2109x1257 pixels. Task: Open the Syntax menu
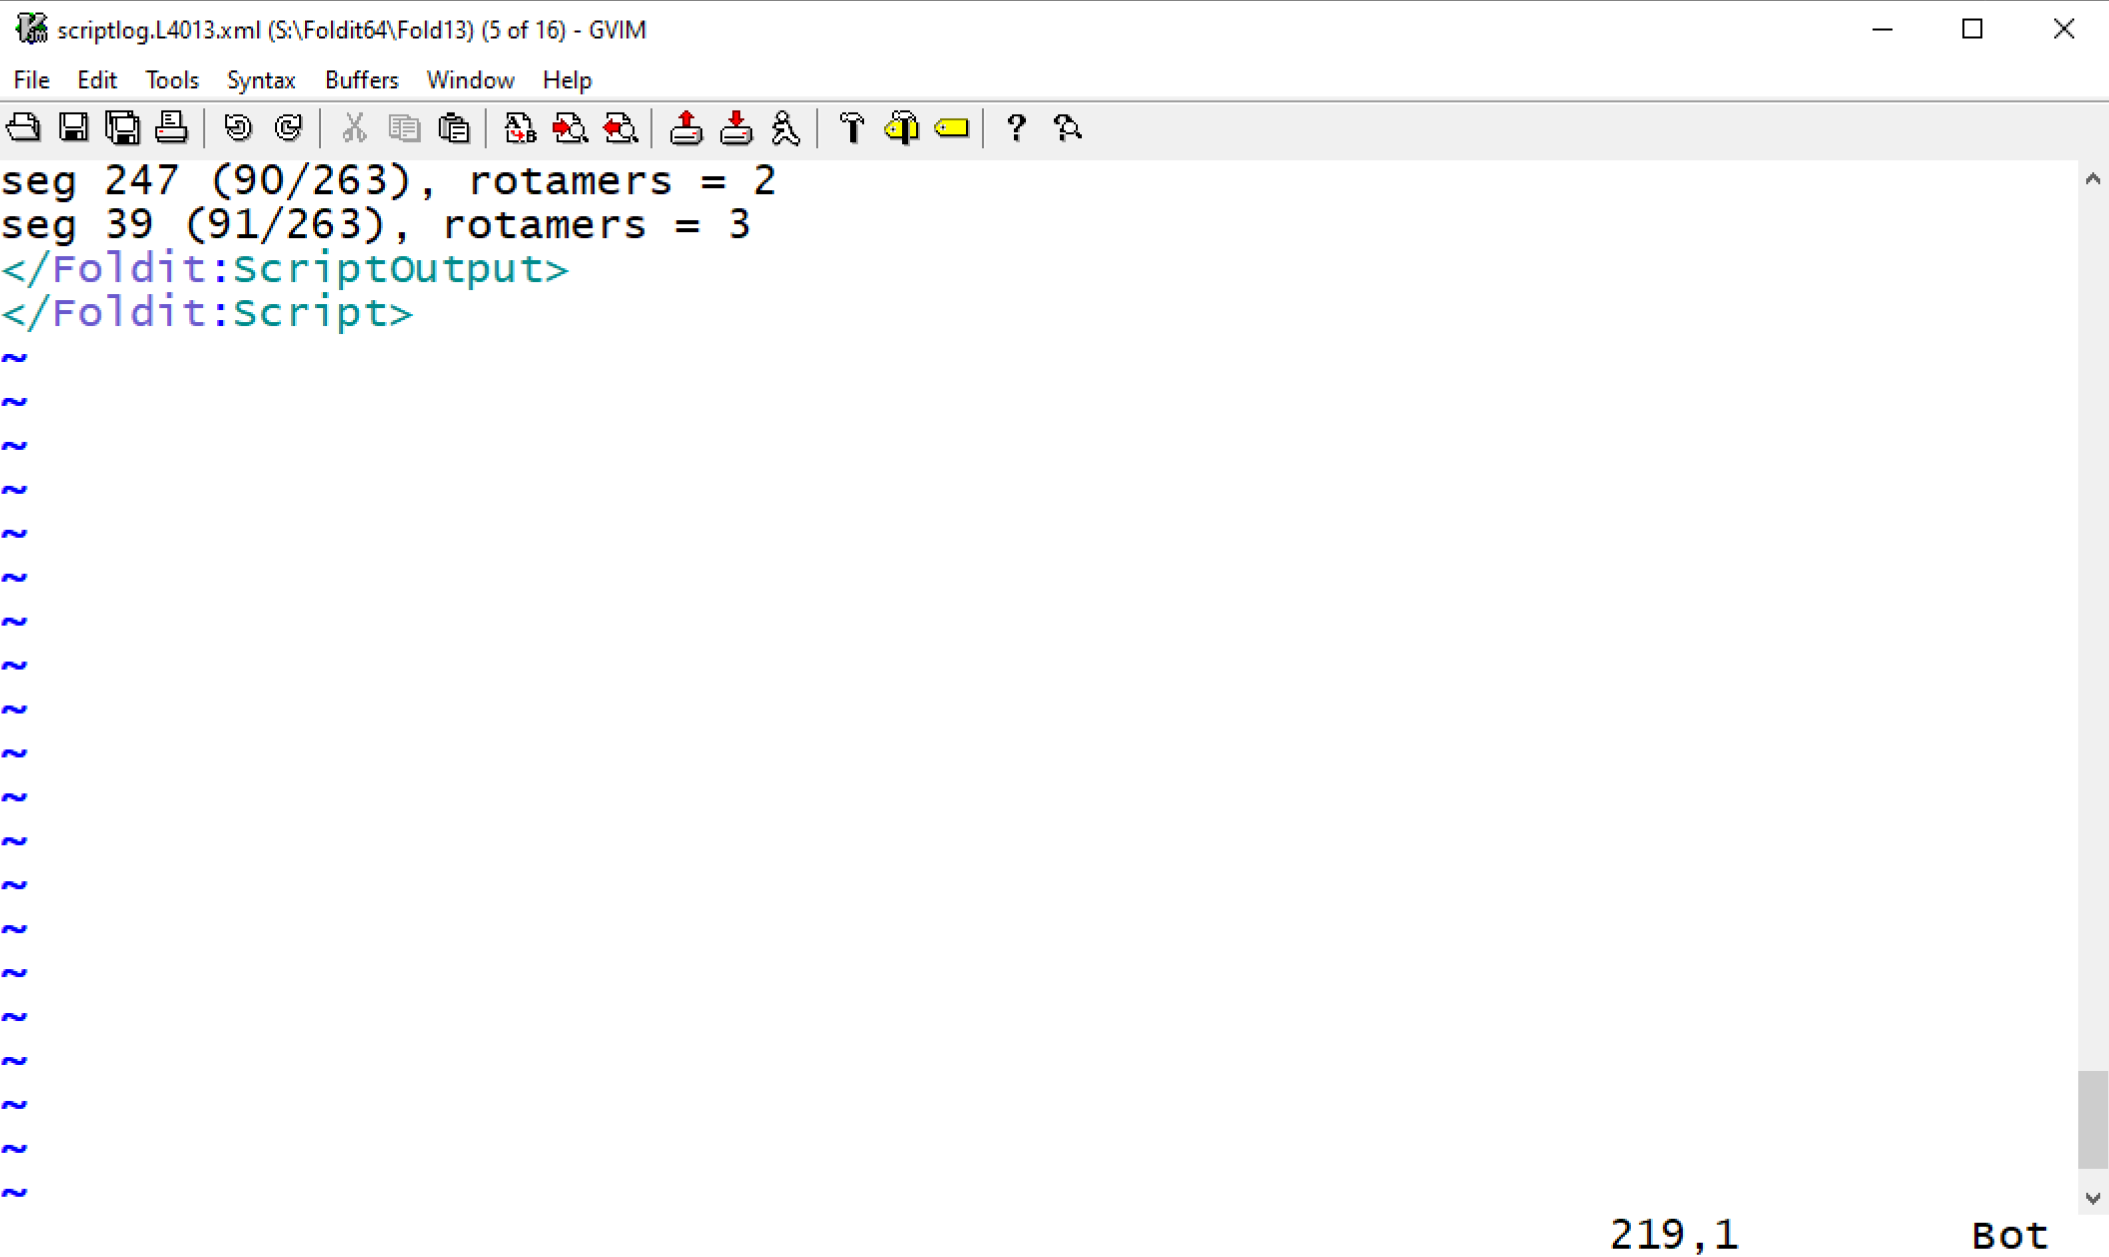coord(260,80)
